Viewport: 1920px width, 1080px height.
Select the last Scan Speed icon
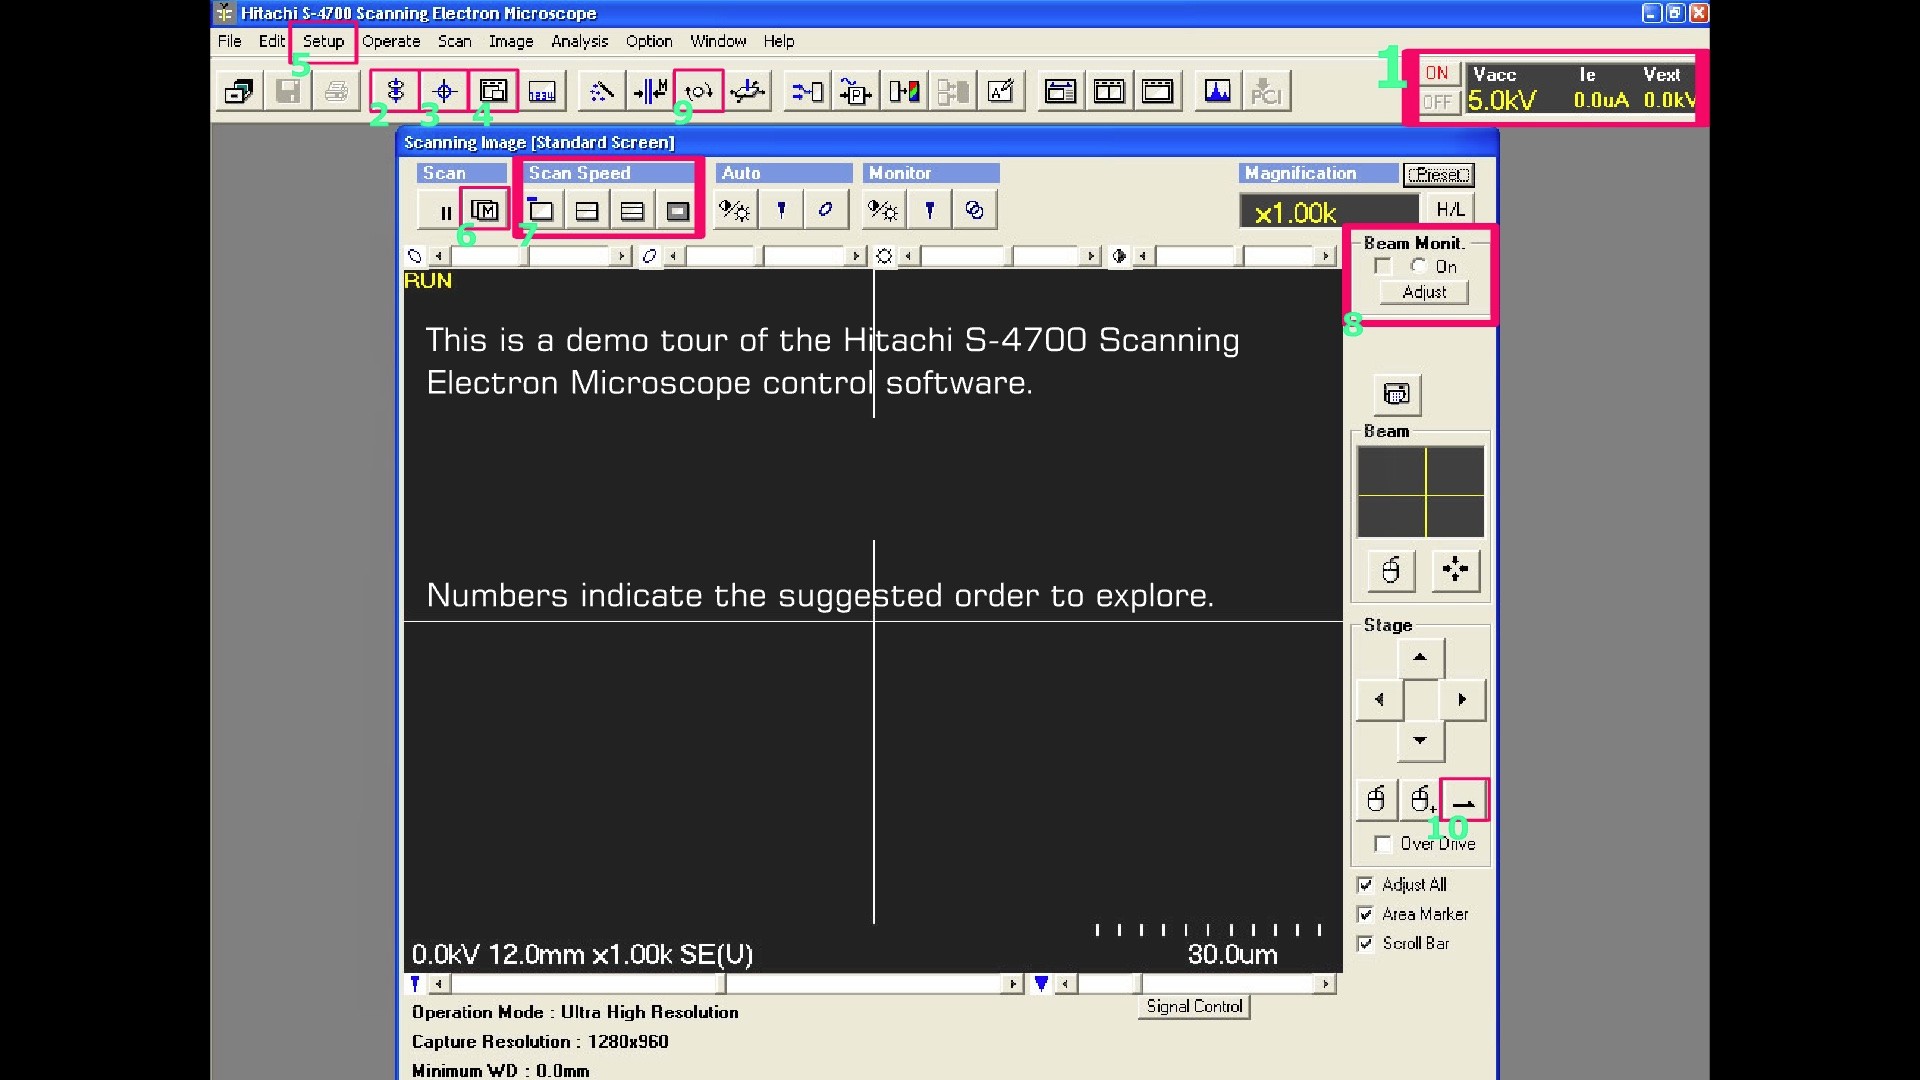point(678,211)
